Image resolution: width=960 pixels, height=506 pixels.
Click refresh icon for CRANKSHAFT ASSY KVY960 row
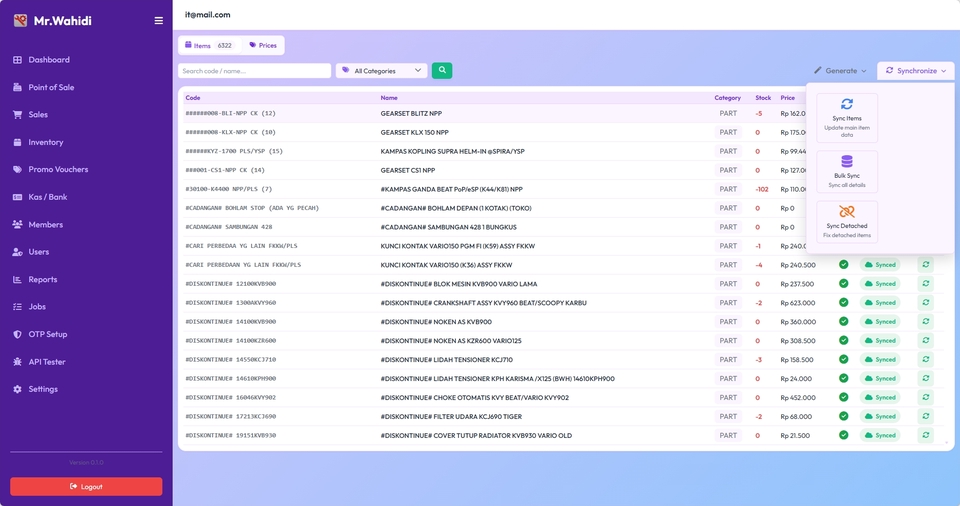pos(926,303)
